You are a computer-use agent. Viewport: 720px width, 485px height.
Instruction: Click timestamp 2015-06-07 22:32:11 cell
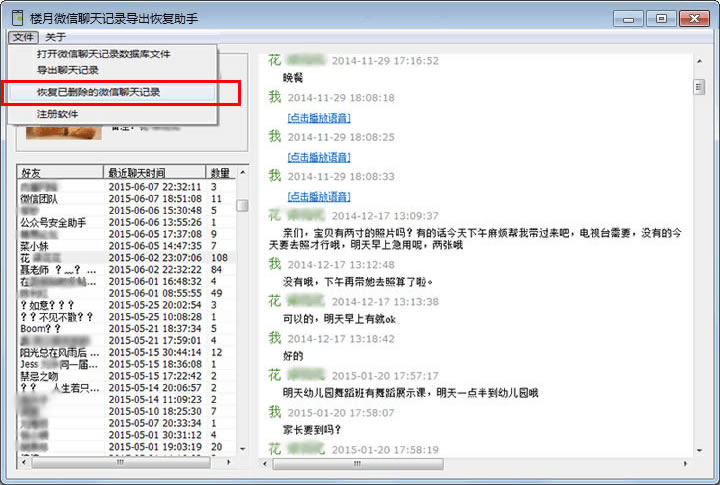click(155, 187)
